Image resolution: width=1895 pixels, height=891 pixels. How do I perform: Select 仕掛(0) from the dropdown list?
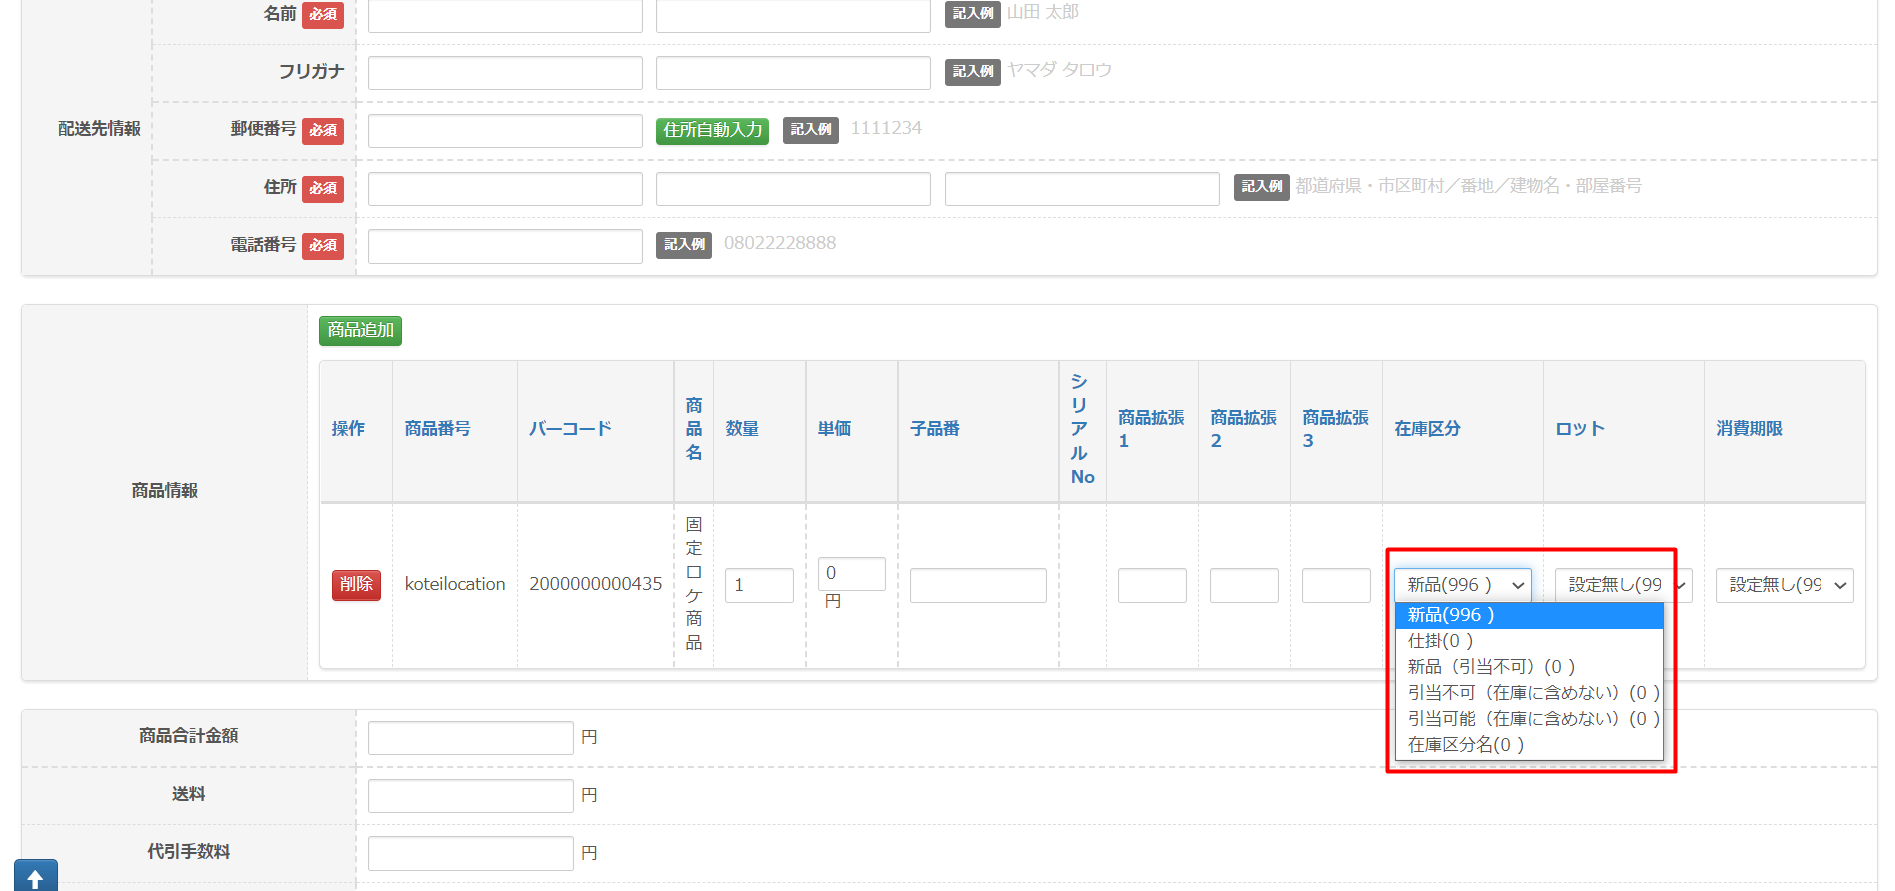(1440, 641)
